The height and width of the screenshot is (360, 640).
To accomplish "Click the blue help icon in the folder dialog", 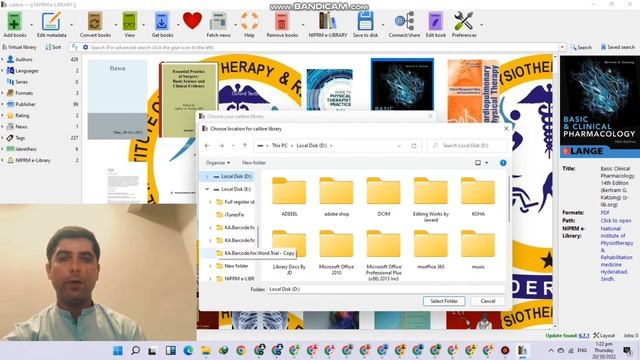I will (x=503, y=162).
